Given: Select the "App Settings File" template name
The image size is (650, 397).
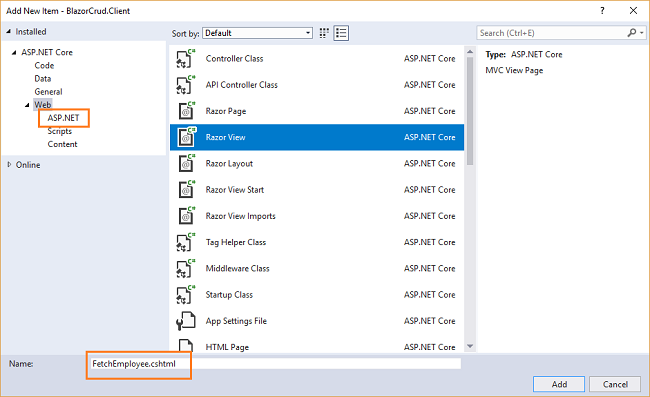Looking at the screenshot, I should (236, 321).
